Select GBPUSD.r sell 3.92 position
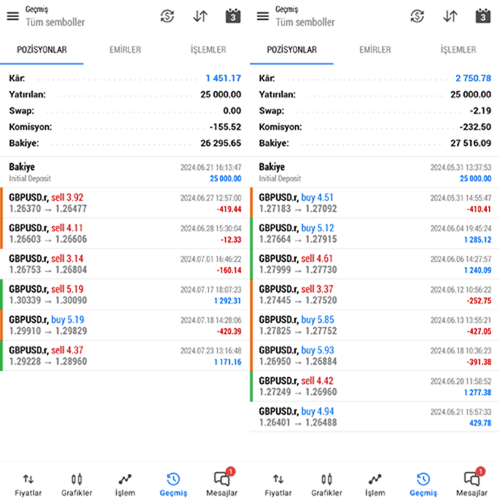Screen dimensions: 500x500 [x=125, y=203]
